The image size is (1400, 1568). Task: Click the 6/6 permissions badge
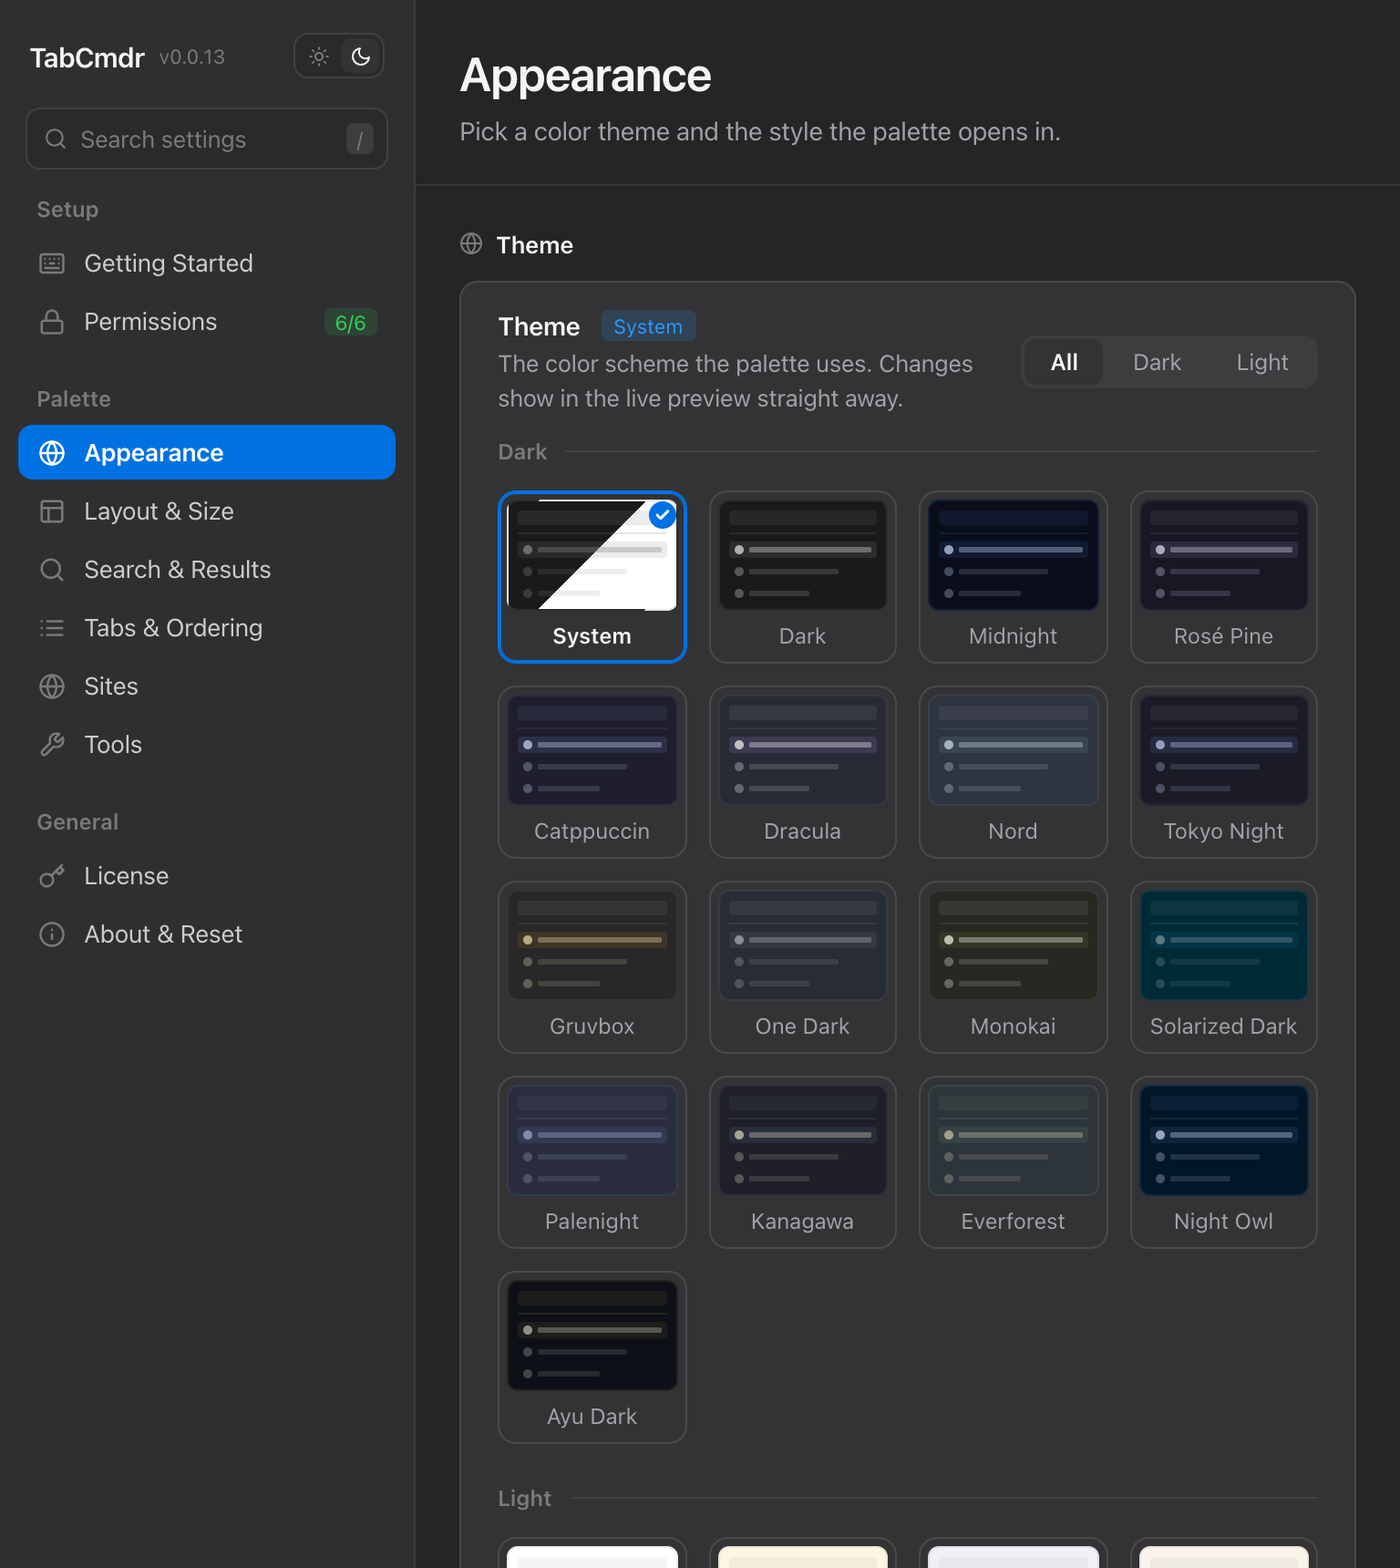pos(350,323)
